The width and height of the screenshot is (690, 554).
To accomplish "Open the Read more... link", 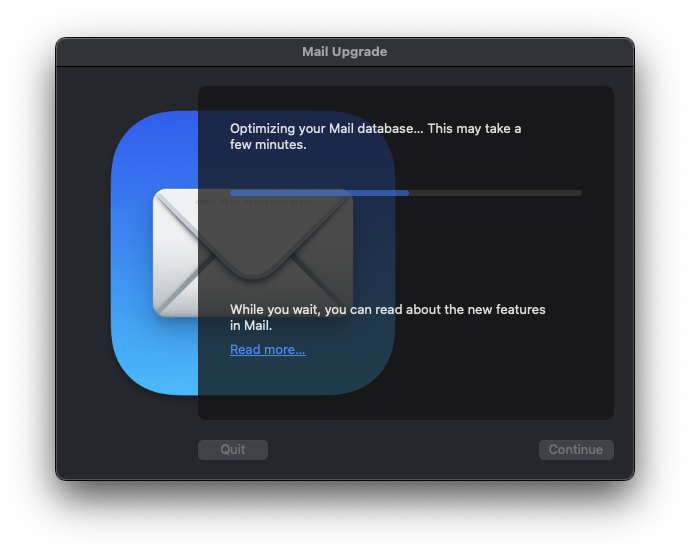I will coord(268,349).
